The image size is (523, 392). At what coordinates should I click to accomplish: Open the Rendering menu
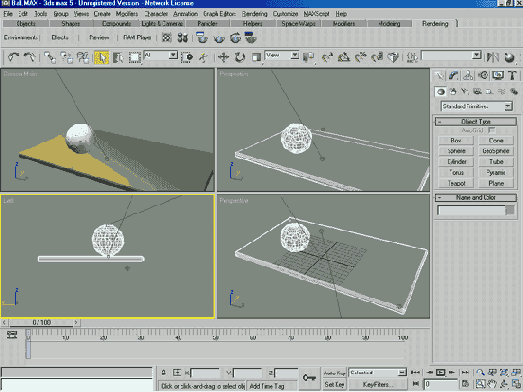254,14
